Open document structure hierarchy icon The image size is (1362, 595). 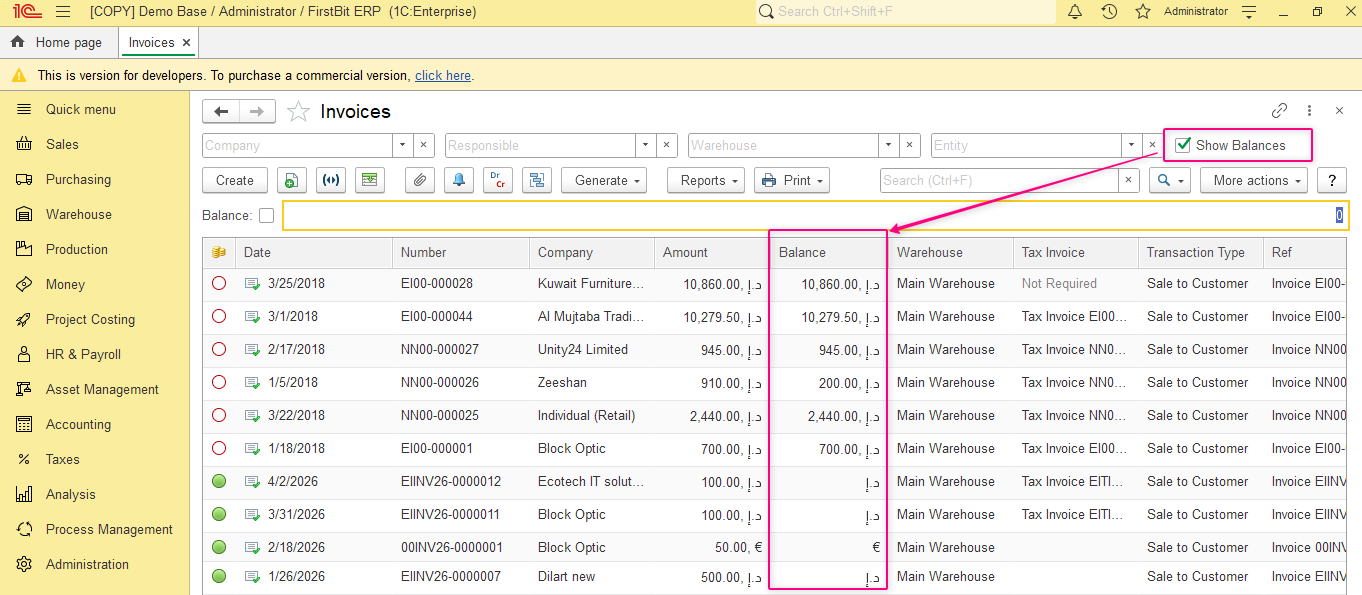537,180
